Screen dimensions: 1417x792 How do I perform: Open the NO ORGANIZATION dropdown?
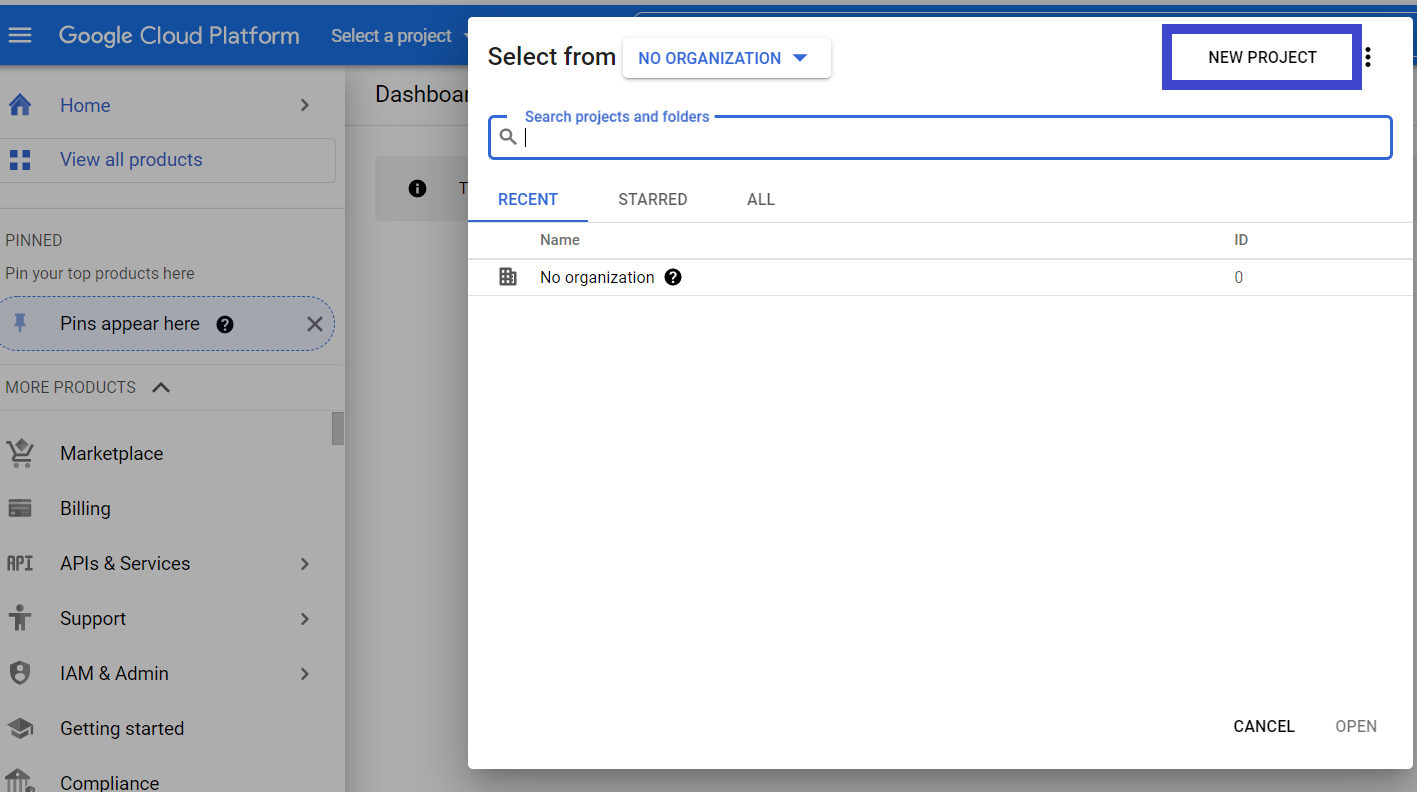(726, 58)
